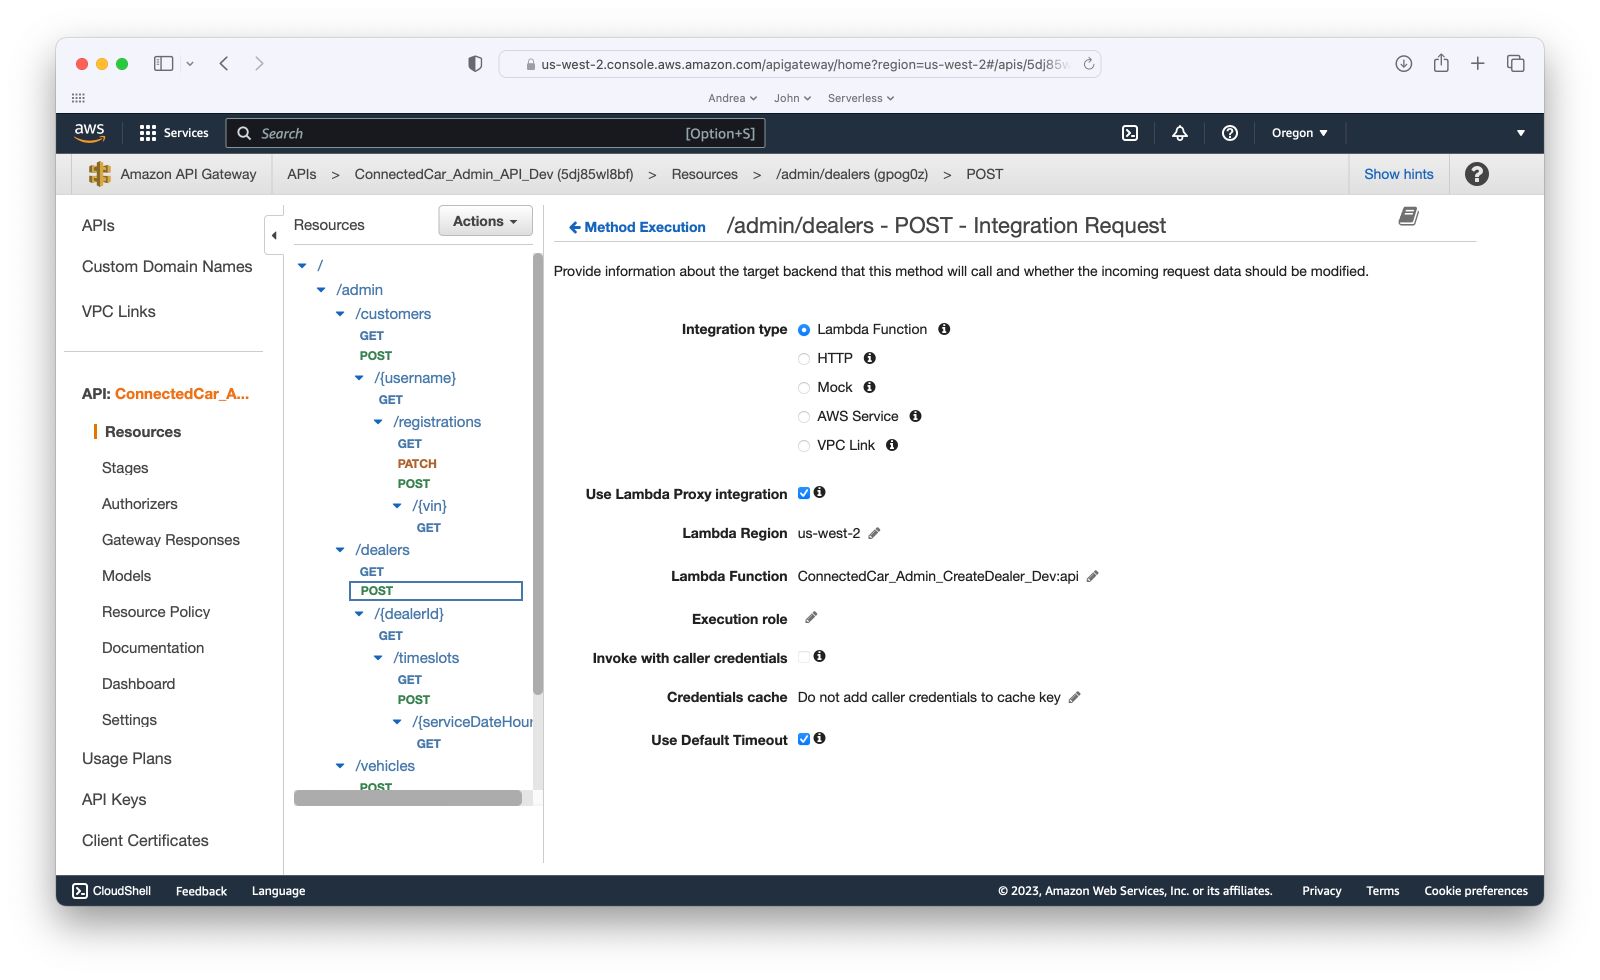Show info for Lambda Proxy integration
Viewport: 1600px width, 980px height.
(x=820, y=492)
